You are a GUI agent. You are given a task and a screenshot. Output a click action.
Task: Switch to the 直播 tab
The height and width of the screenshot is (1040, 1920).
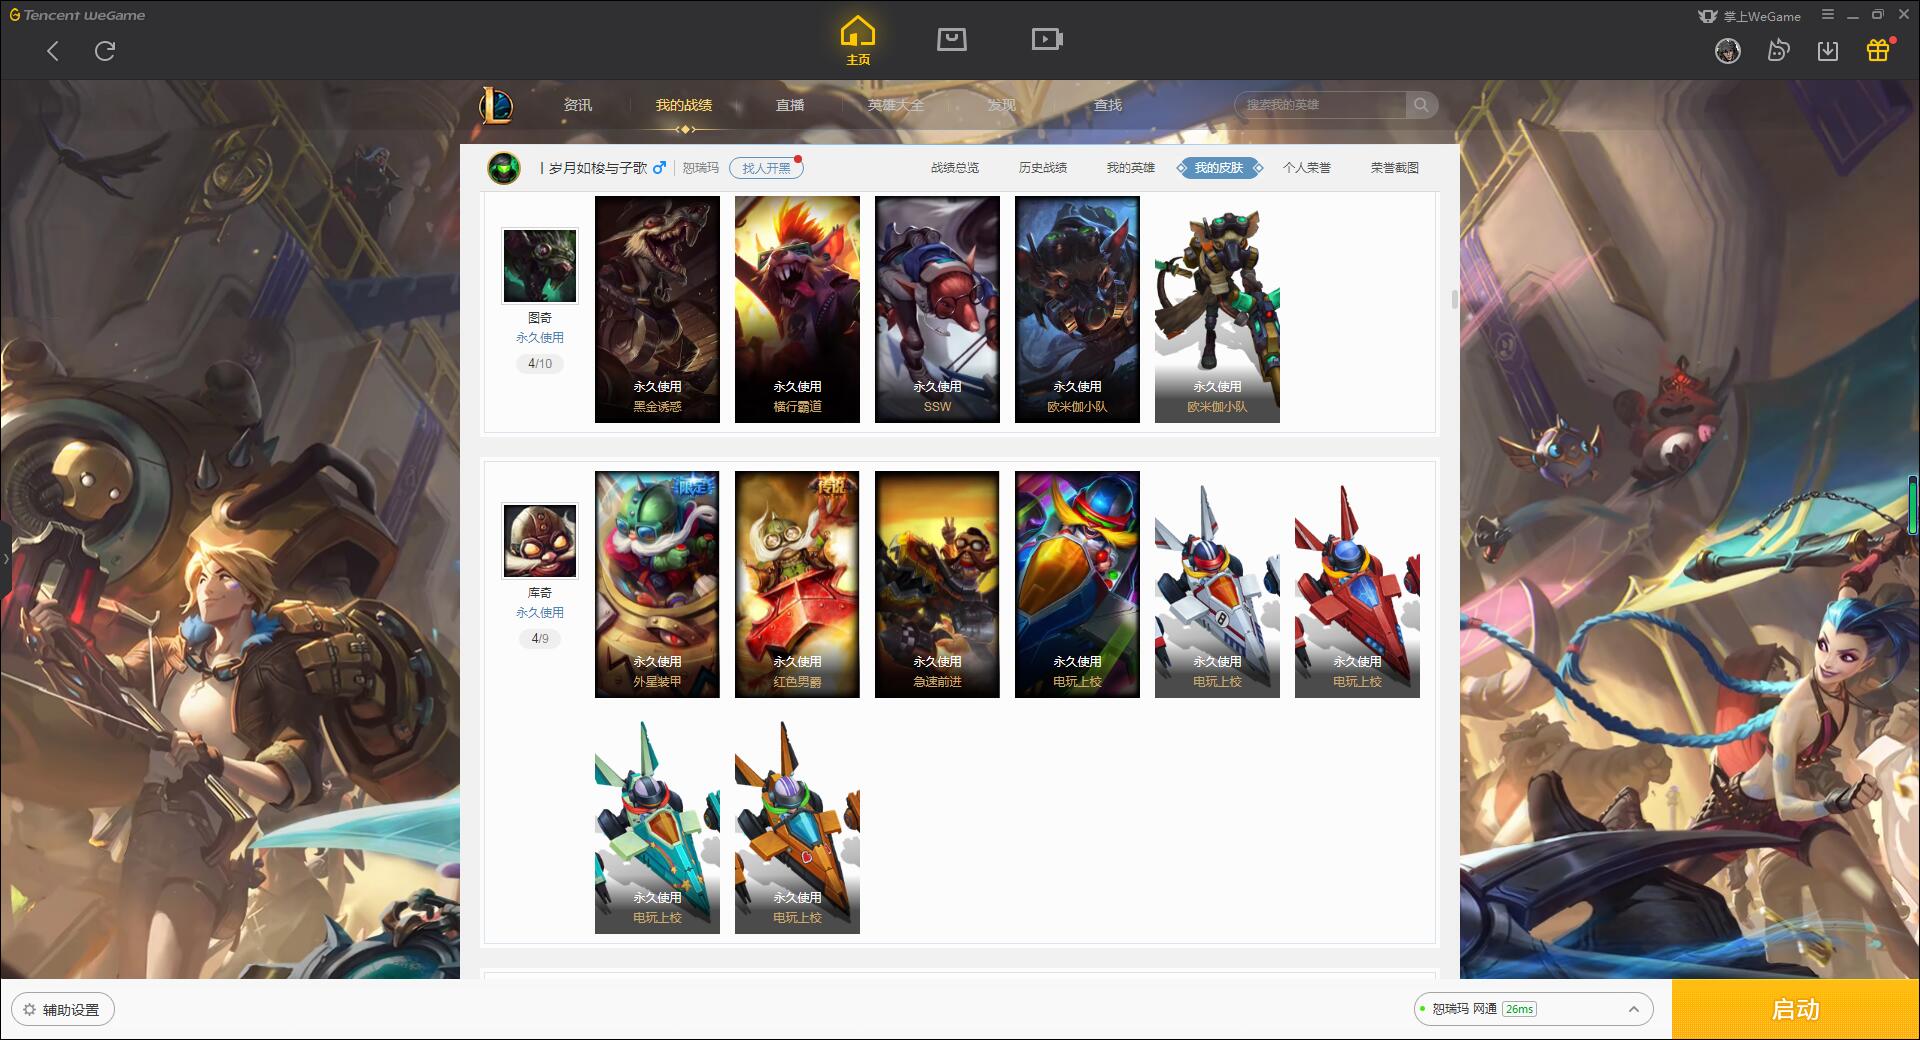click(790, 105)
